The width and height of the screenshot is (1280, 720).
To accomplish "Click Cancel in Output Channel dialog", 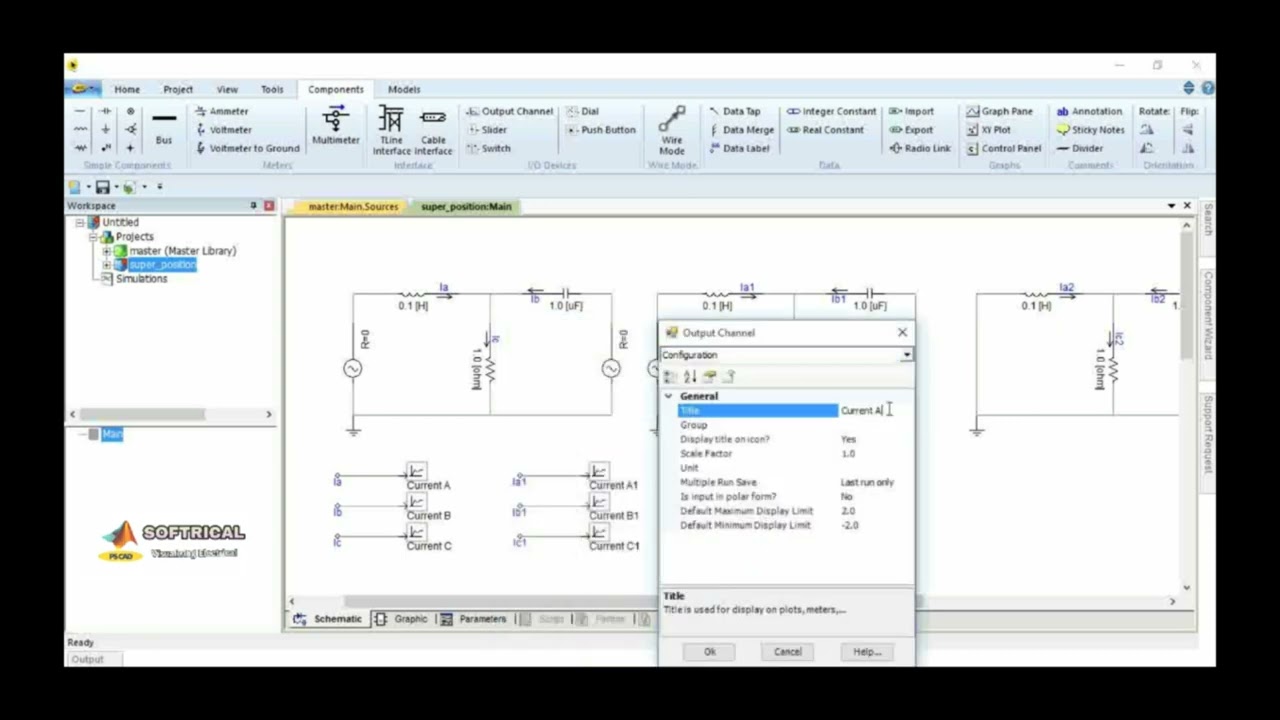I will click(787, 652).
